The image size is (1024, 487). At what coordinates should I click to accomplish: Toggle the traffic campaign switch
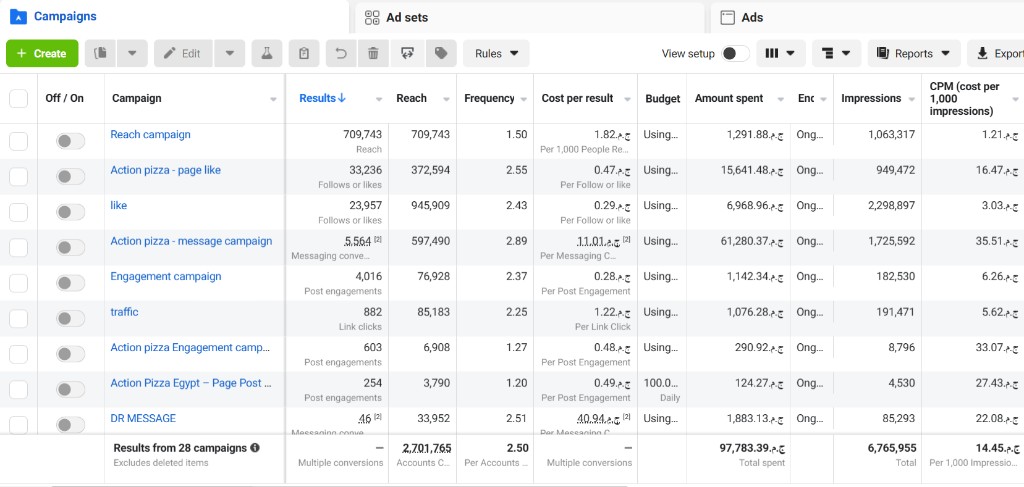pyautogui.click(x=71, y=319)
